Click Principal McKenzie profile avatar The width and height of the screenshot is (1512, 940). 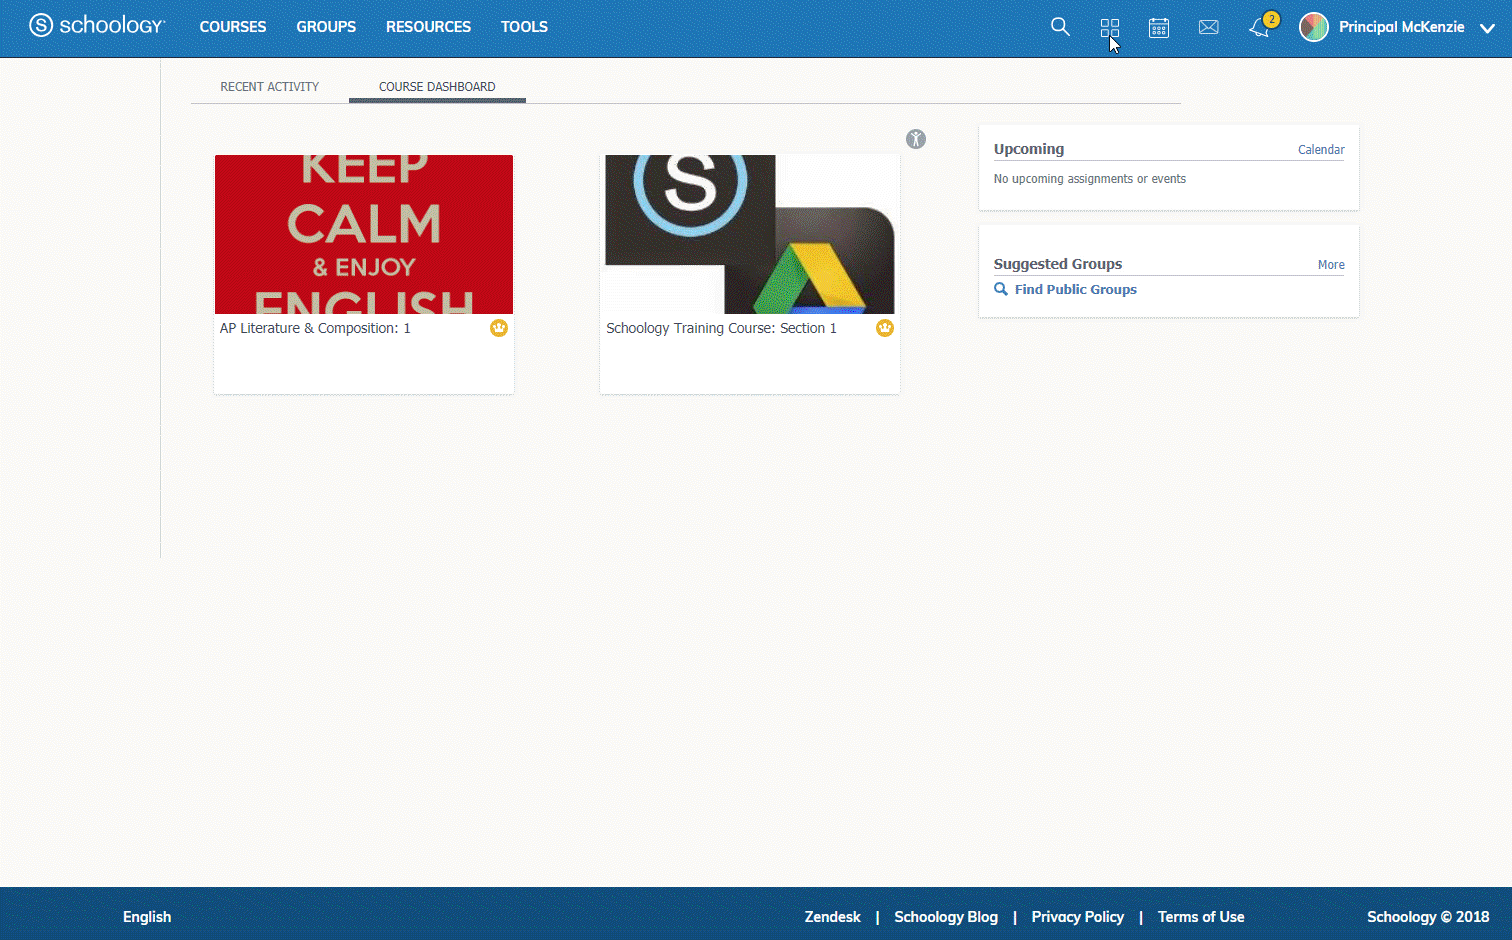pyautogui.click(x=1313, y=27)
